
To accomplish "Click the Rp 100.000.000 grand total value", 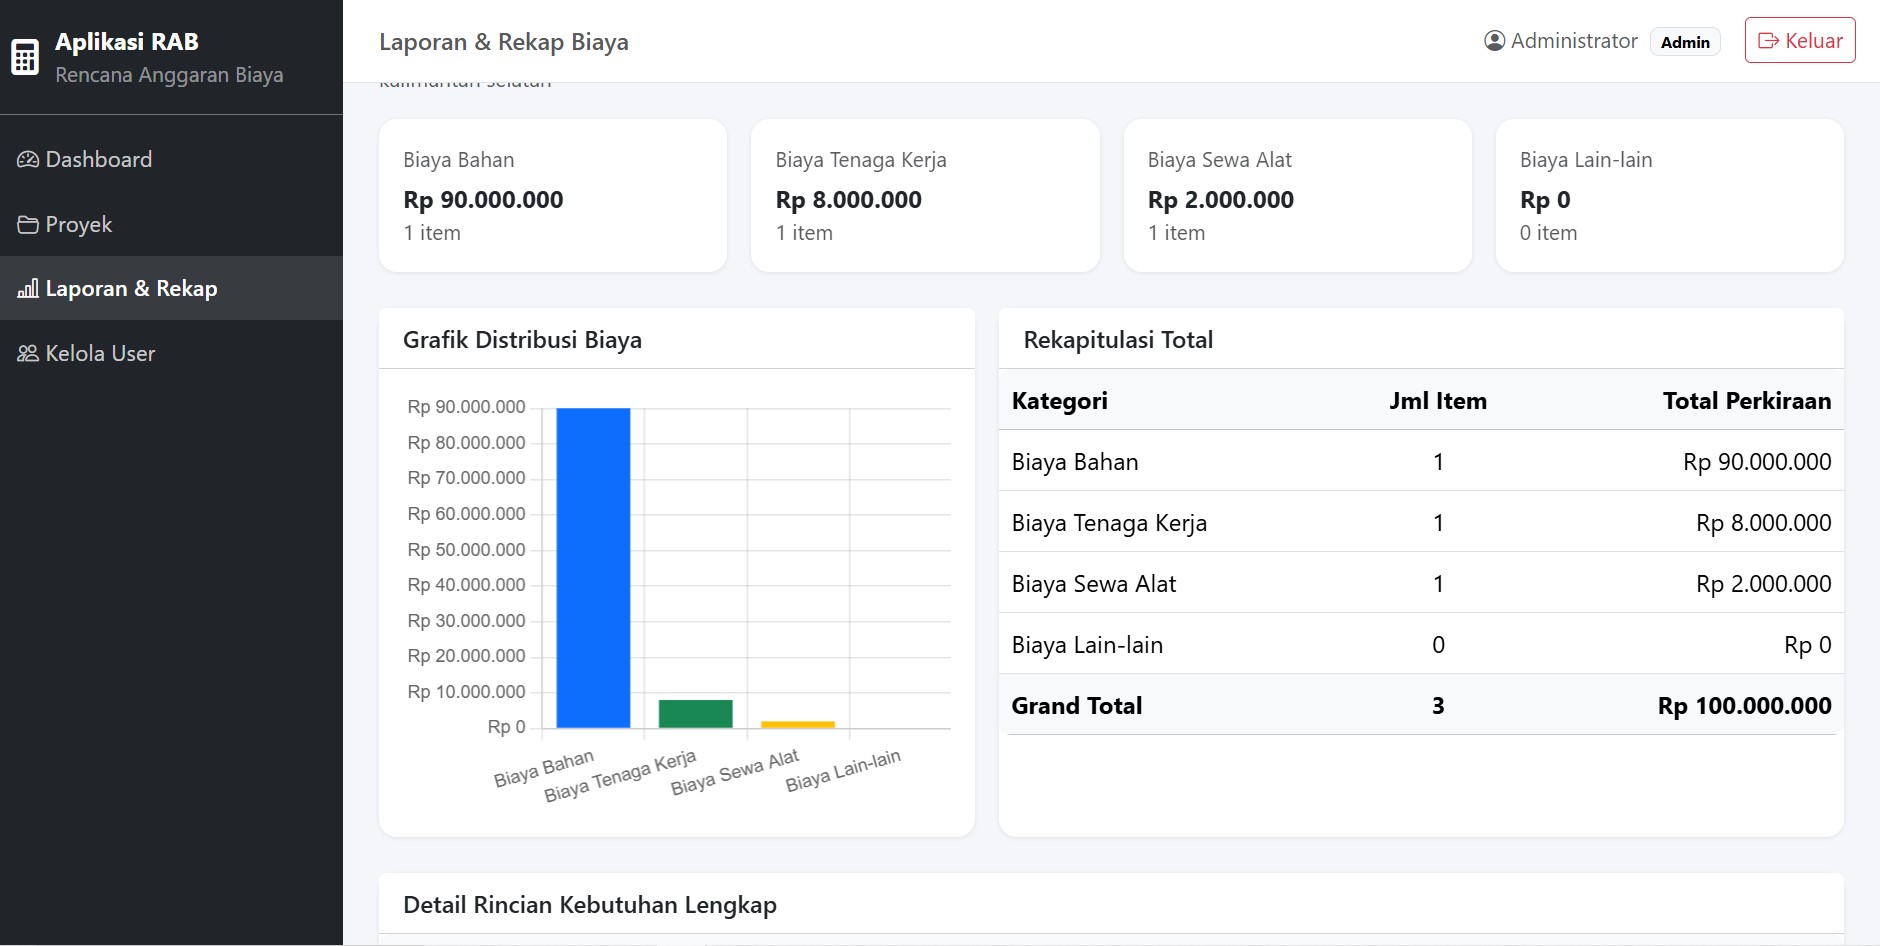I will pyautogui.click(x=1745, y=706).
